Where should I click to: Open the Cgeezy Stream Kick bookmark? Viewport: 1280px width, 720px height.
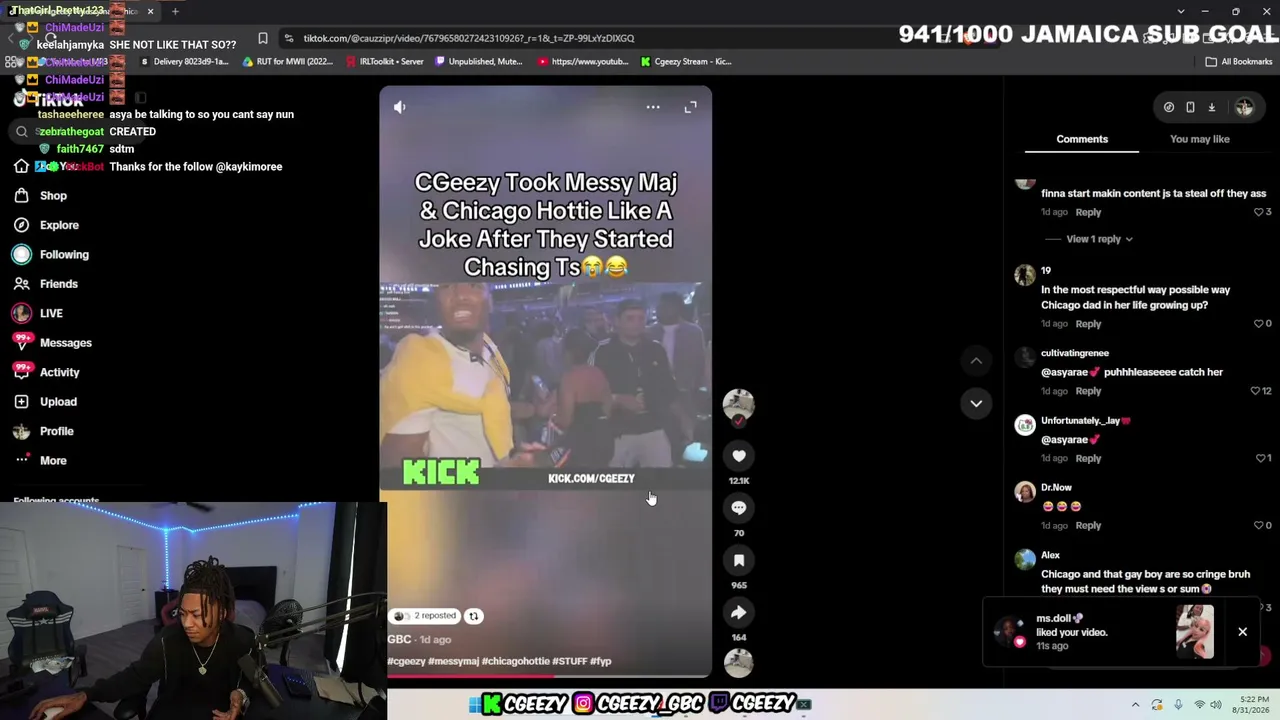coord(686,62)
